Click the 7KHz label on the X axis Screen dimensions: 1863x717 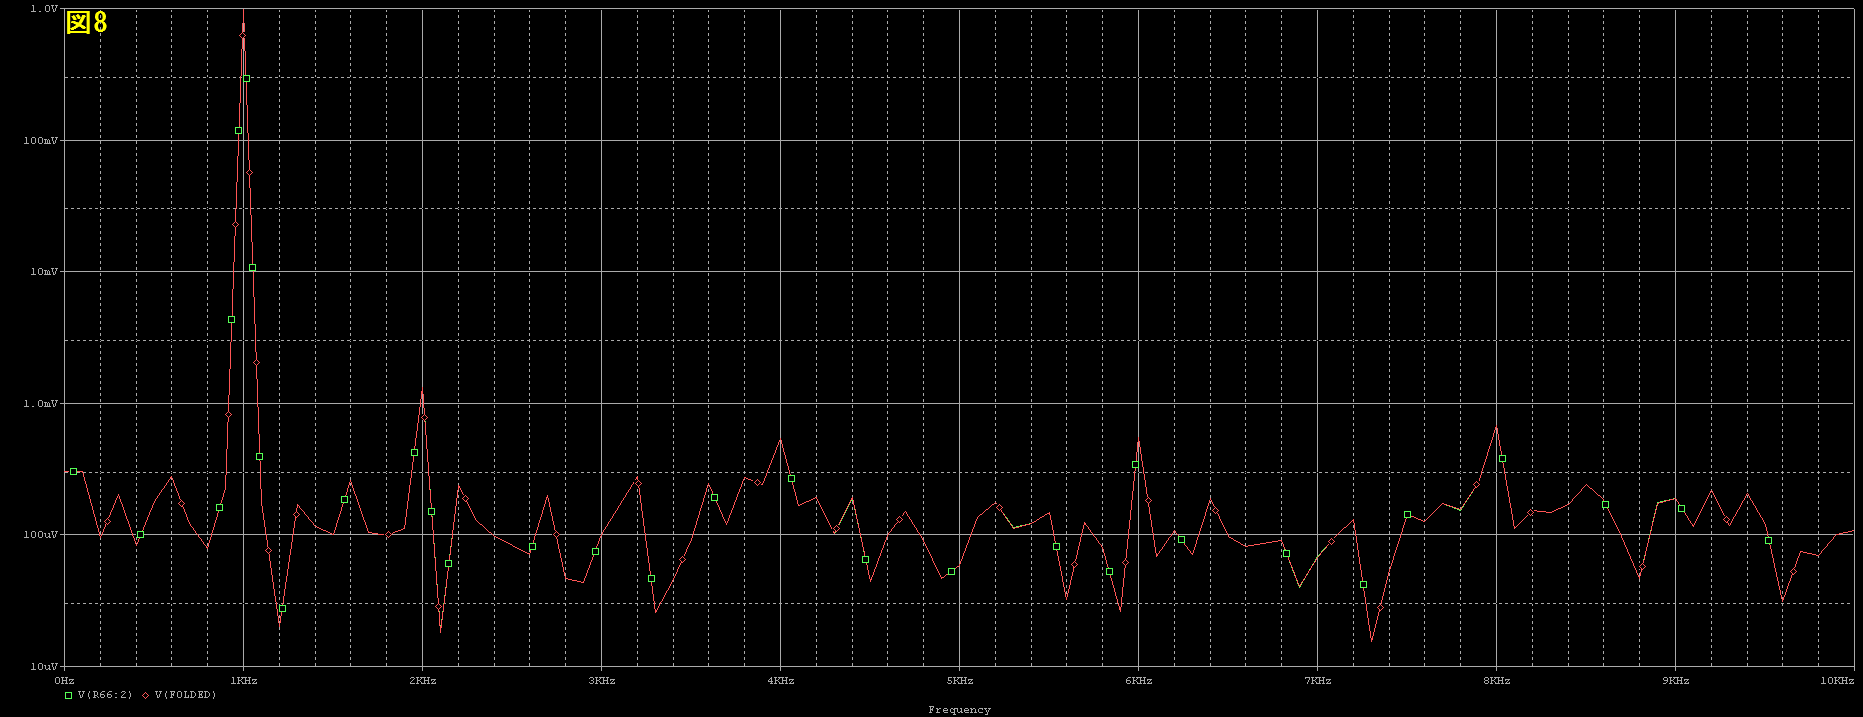(x=1318, y=681)
